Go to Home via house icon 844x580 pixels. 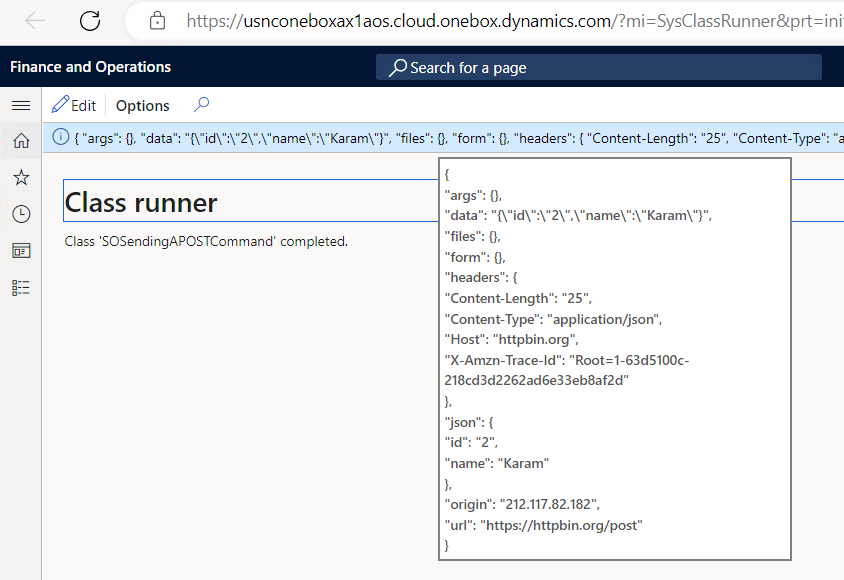21,140
